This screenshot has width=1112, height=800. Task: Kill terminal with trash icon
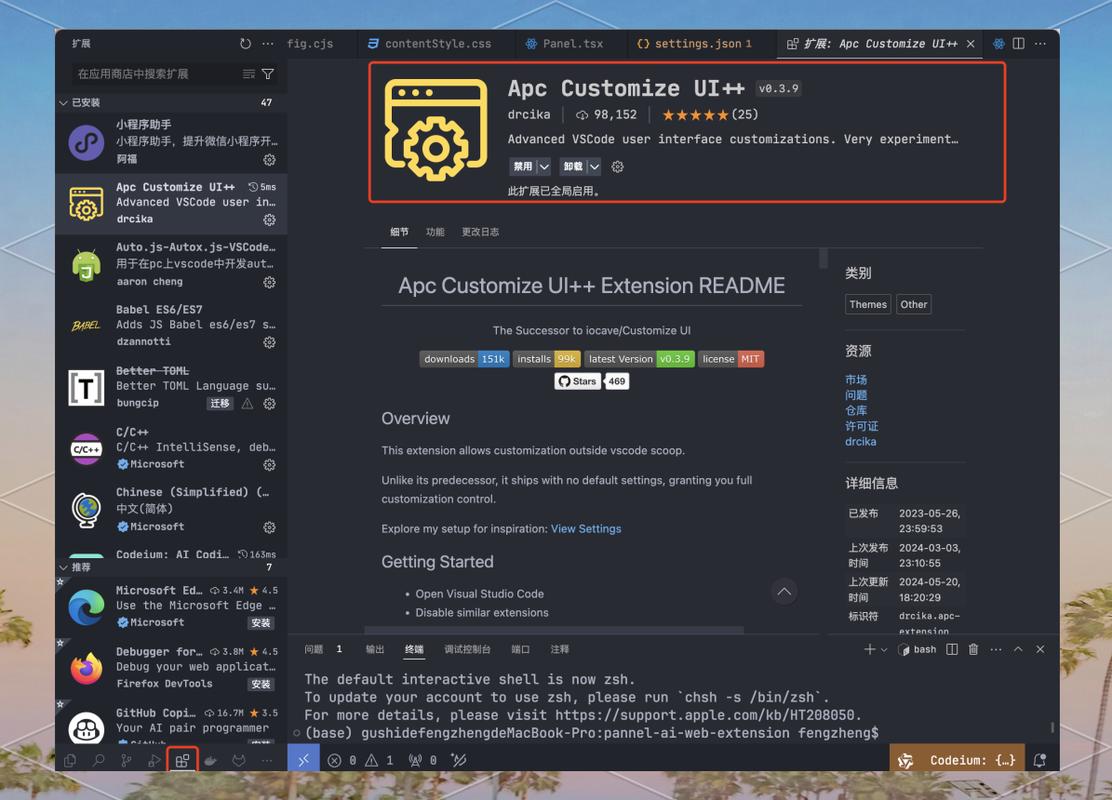(x=974, y=650)
